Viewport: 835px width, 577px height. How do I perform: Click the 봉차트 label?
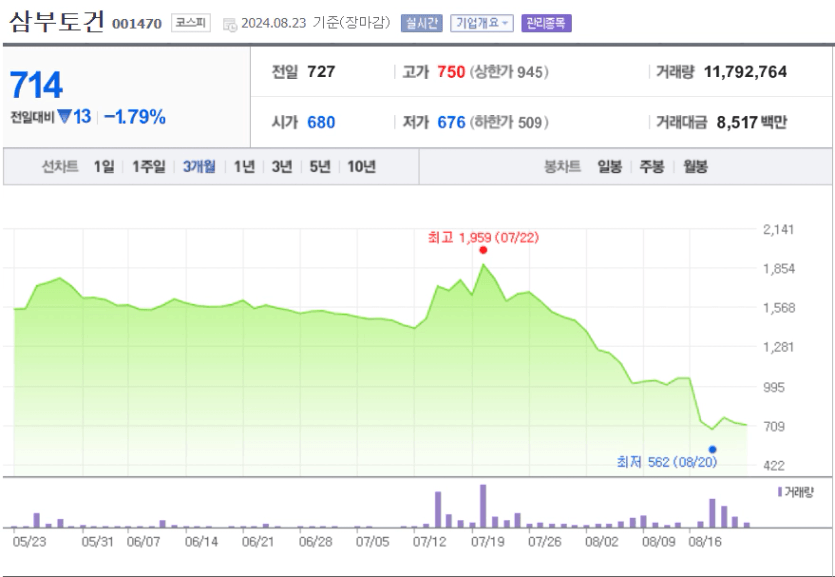point(562,167)
